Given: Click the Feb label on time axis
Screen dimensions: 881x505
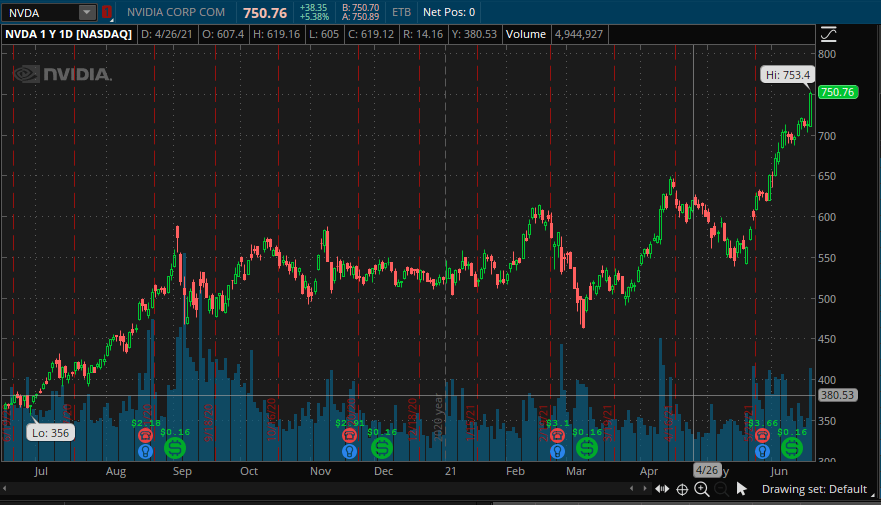Looking at the screenshot, I should coord(515,471).
